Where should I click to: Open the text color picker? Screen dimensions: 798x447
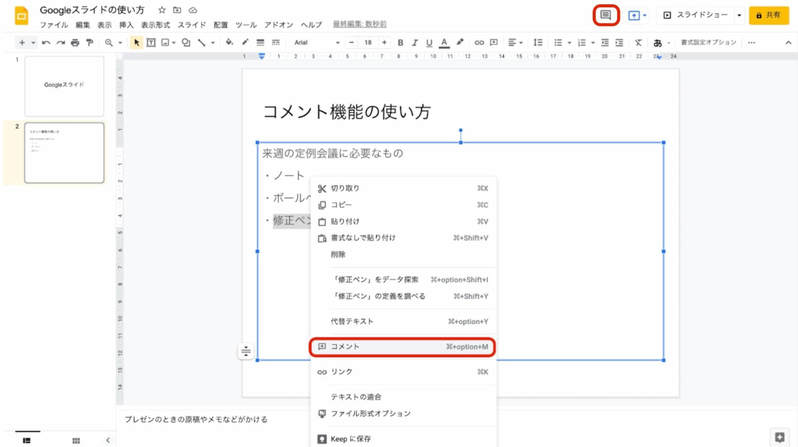pyautogui.click(x=444, y=43)
